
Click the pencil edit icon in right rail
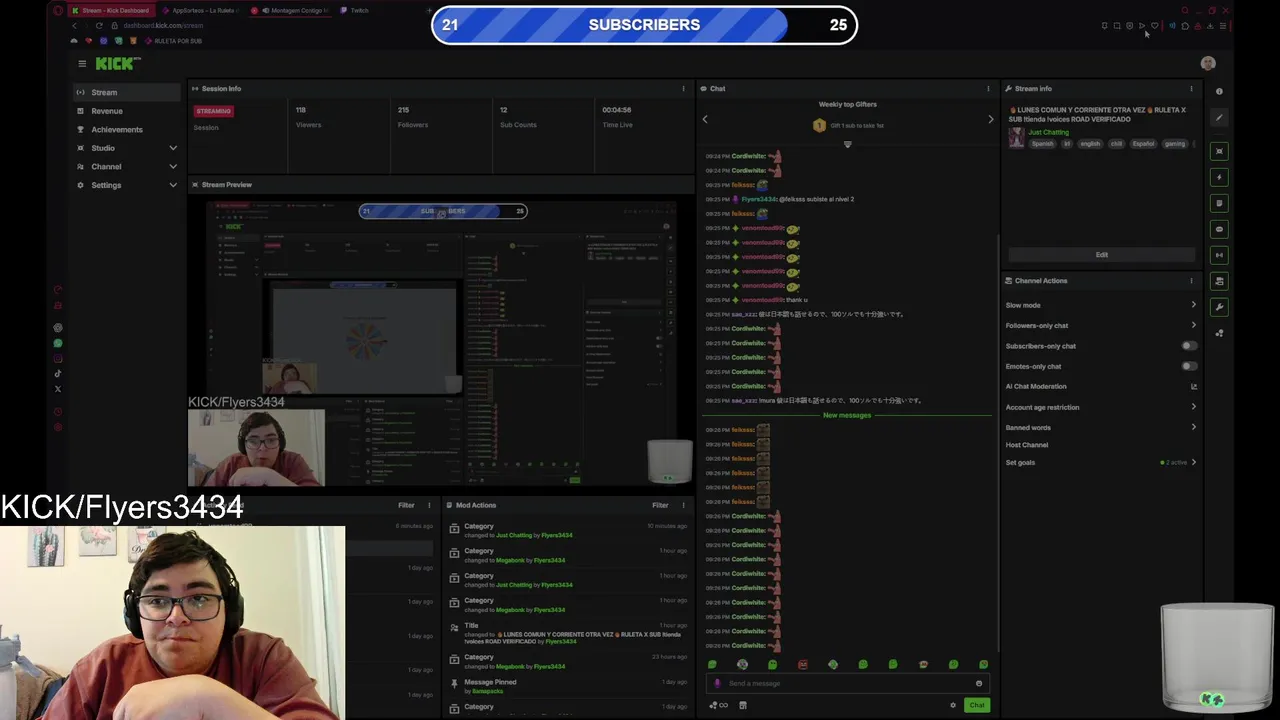[1219, 117]
